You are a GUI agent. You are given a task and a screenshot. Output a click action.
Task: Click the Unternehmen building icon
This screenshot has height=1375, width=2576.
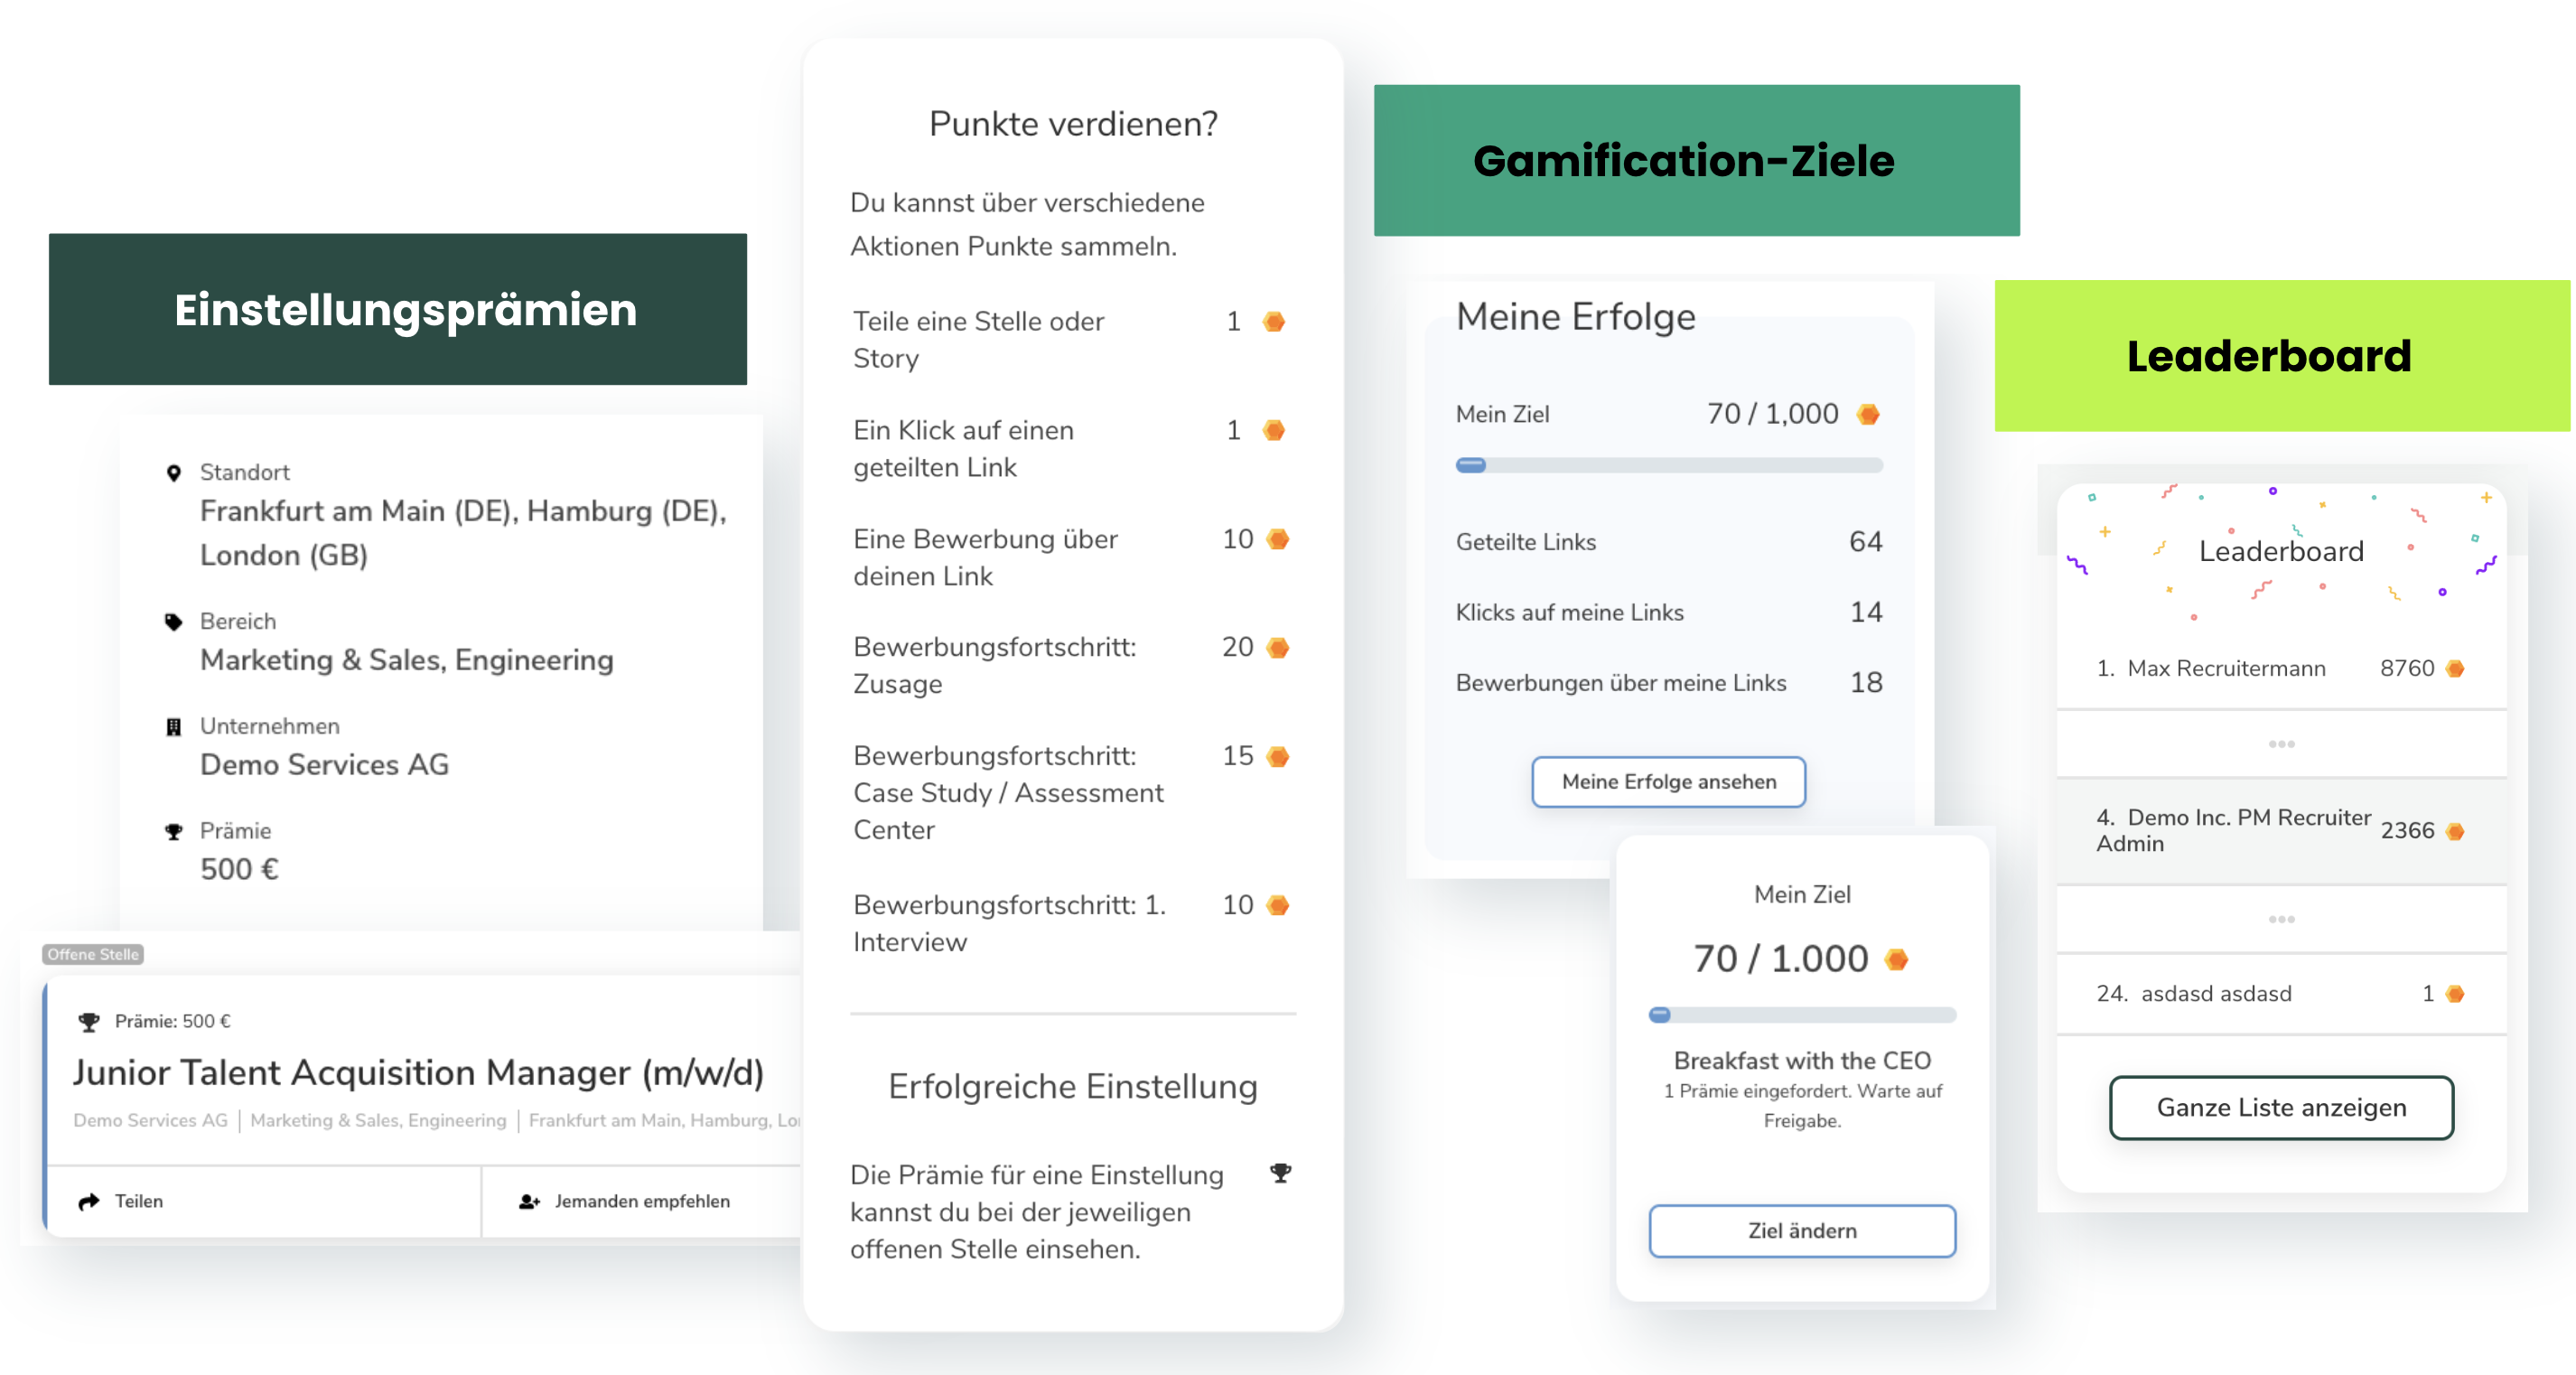(x=174, y=727)
